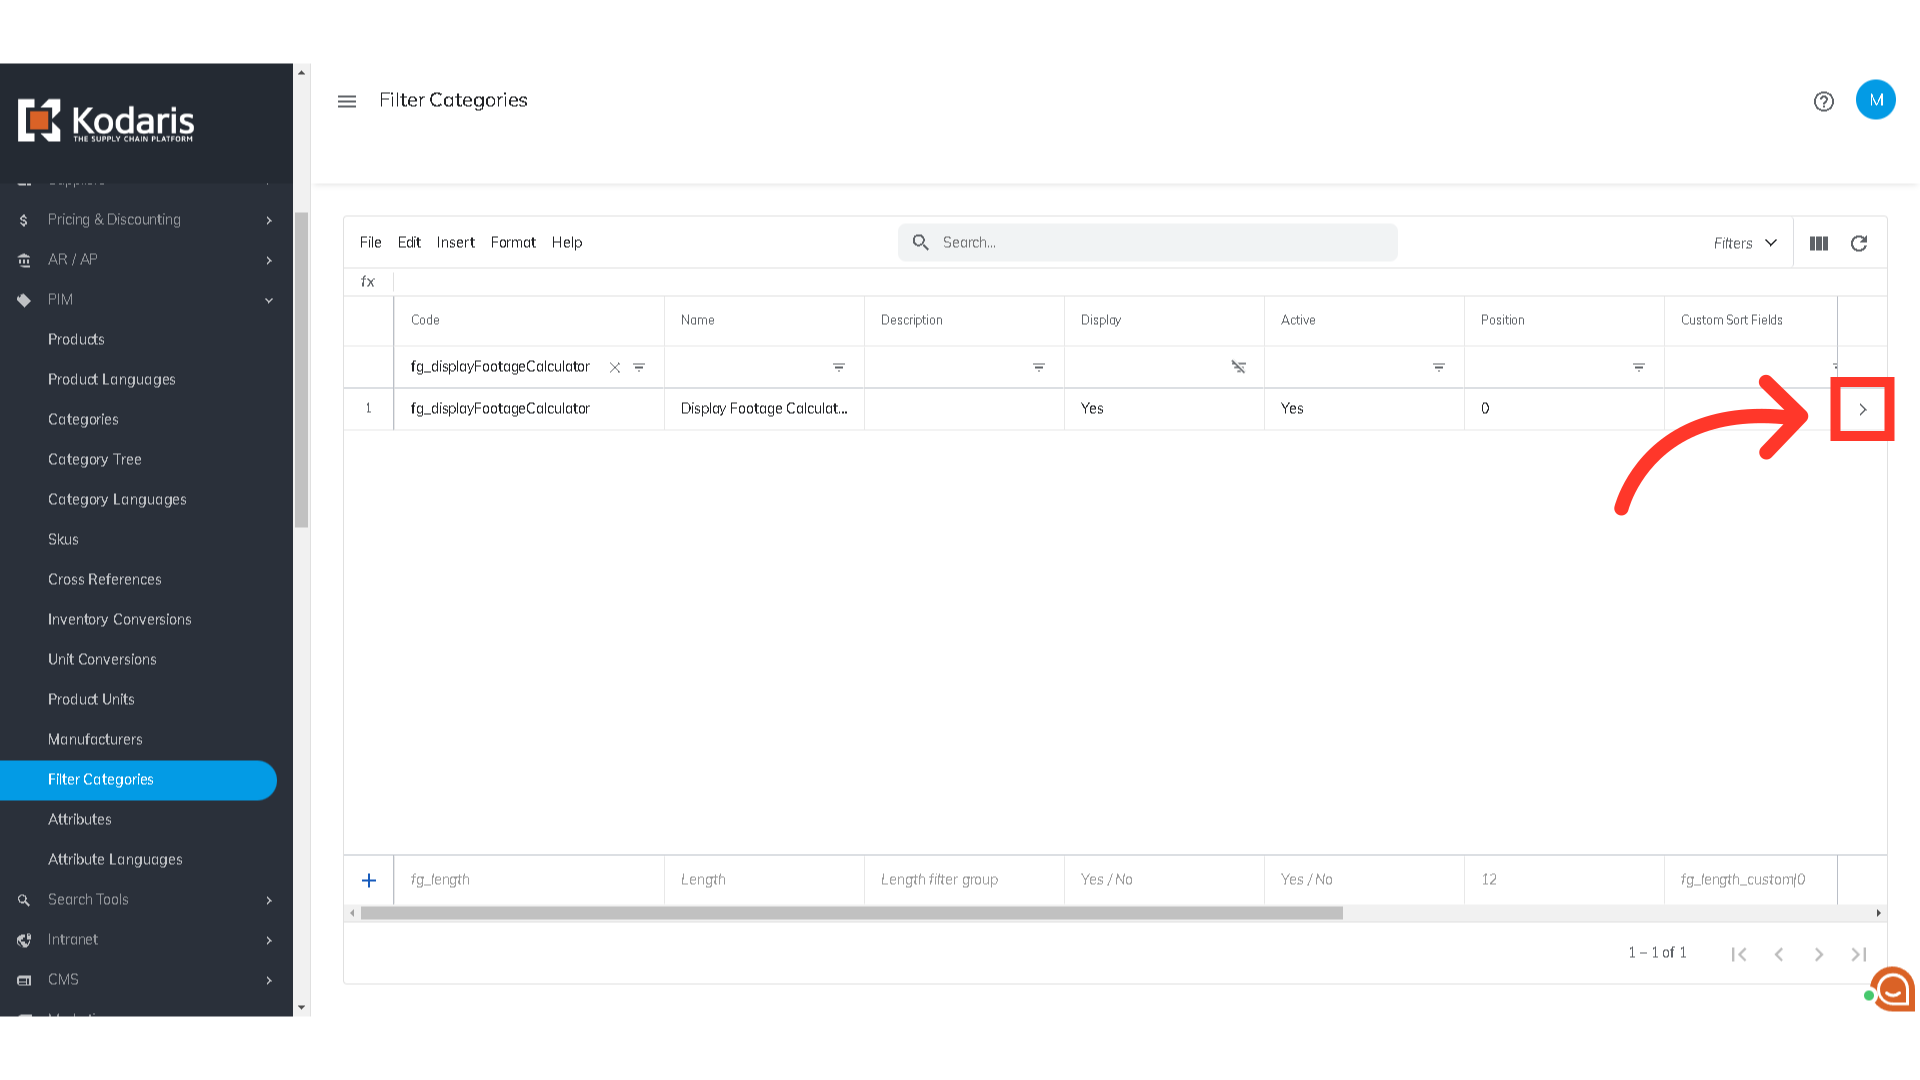The width and height of the screenshot is (1920, 1080).
Task: Open the Insert menu
Action: click(x=455, y=242)
